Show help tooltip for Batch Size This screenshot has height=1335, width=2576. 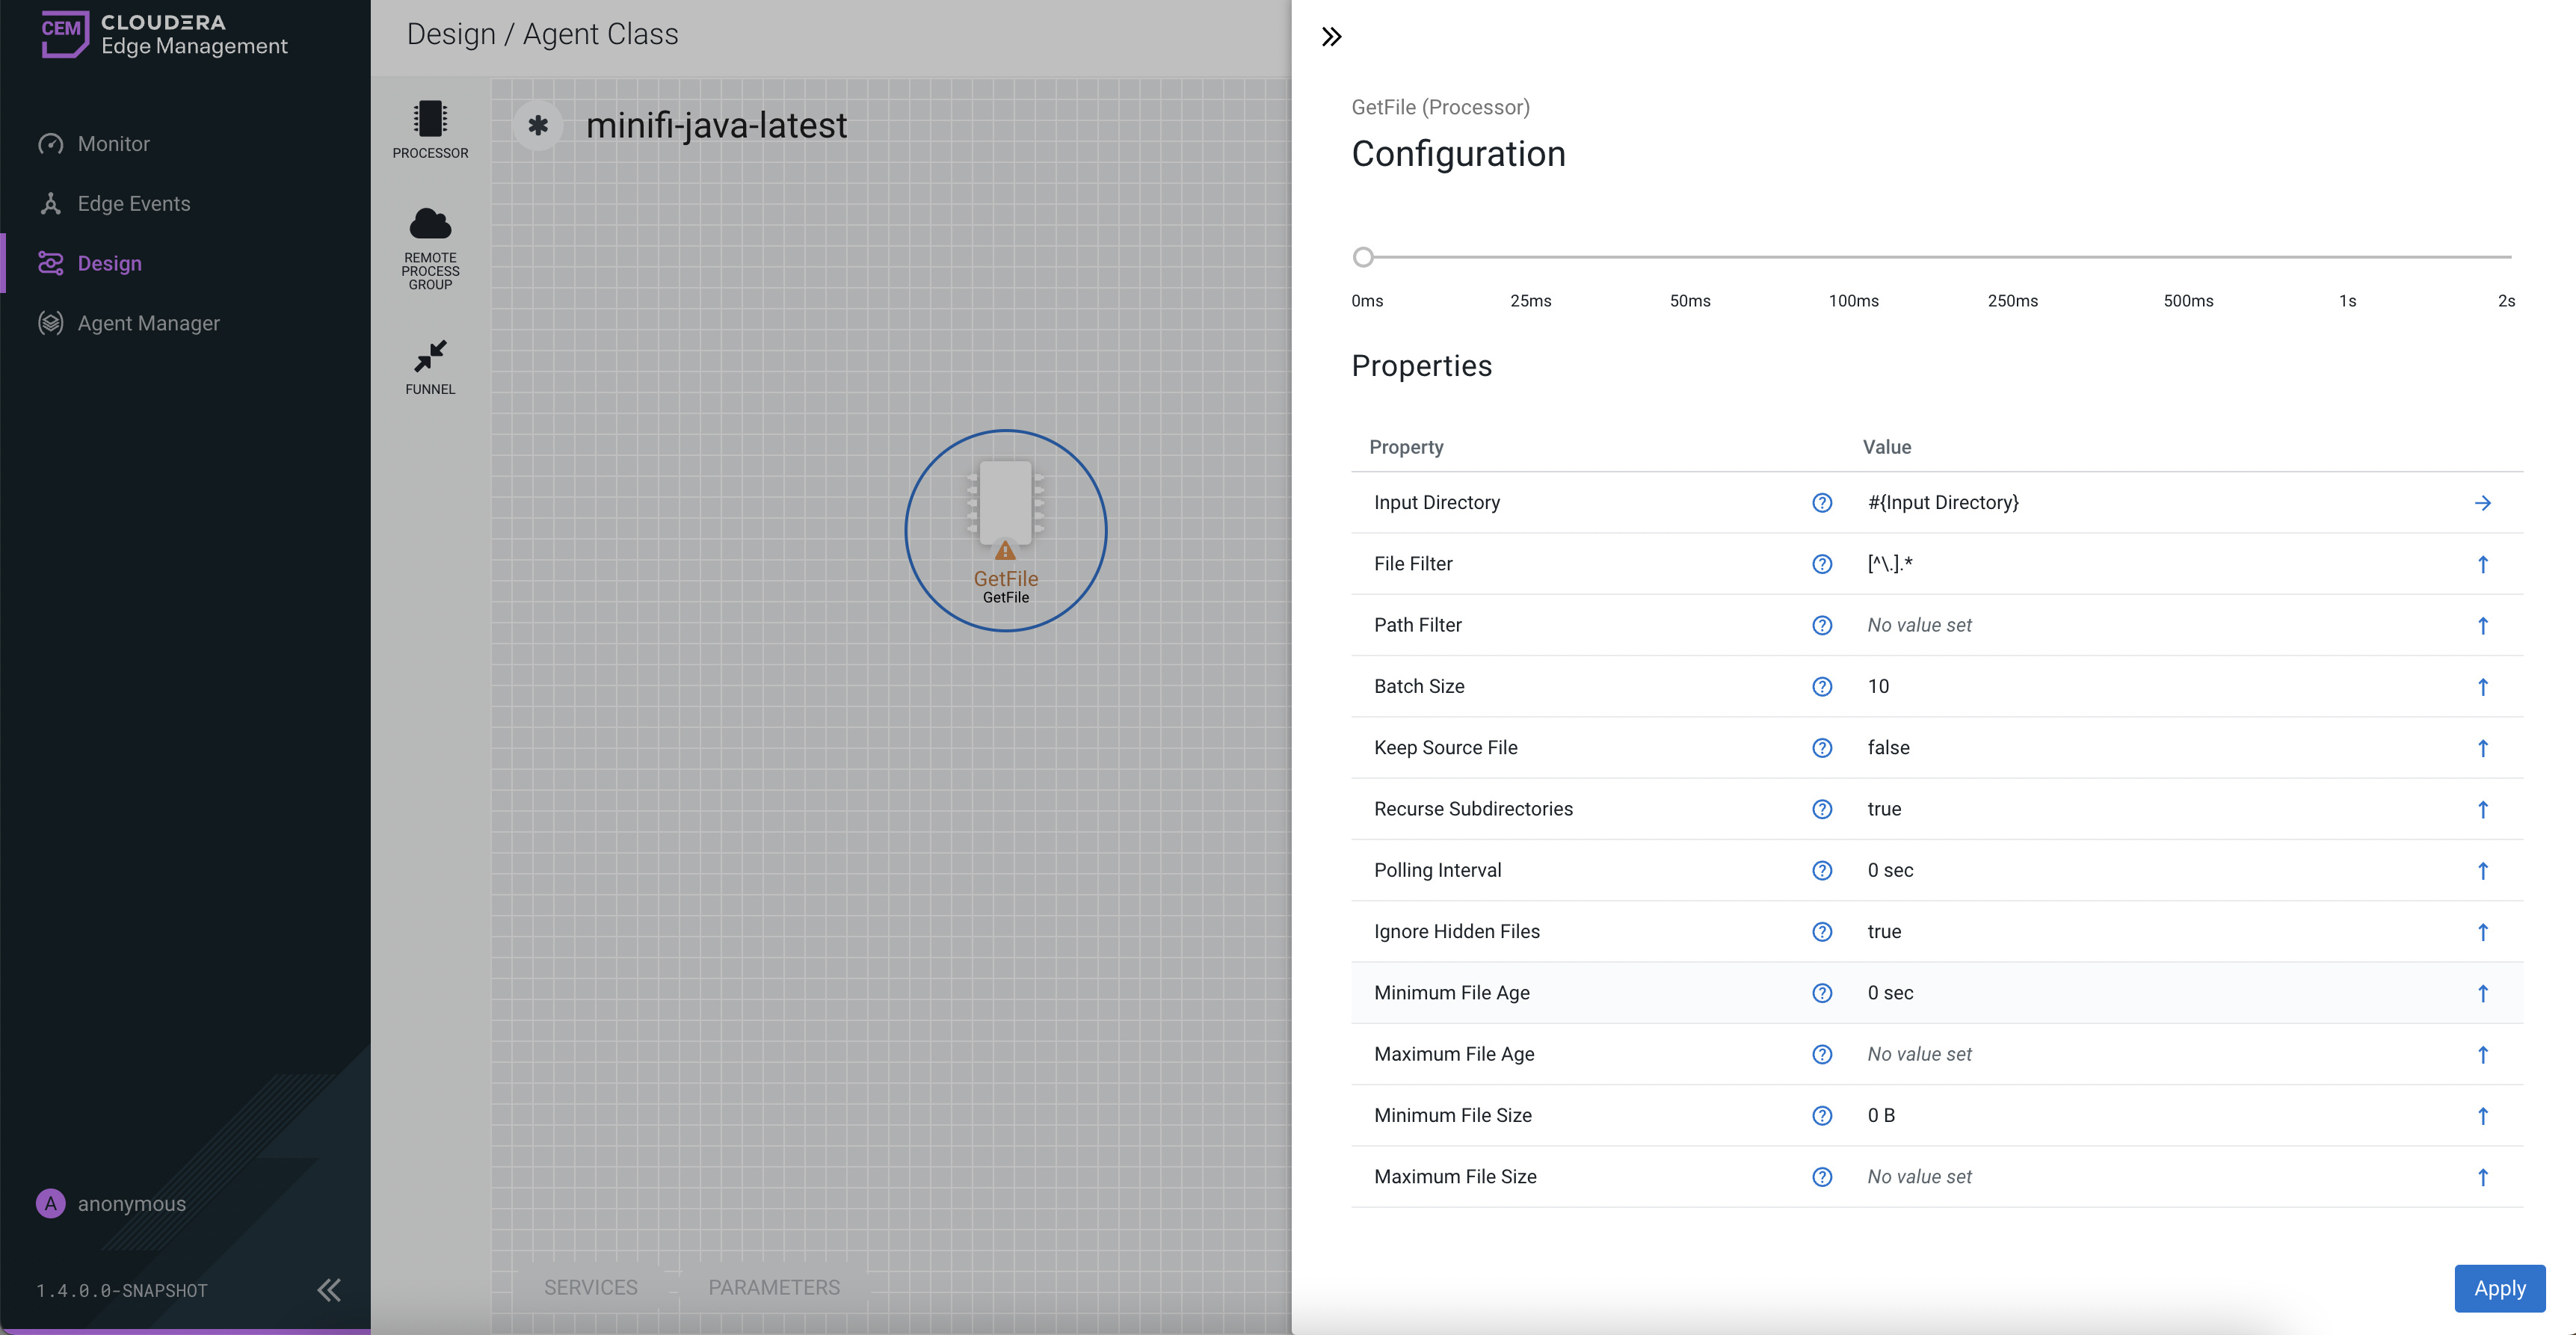1822,687
